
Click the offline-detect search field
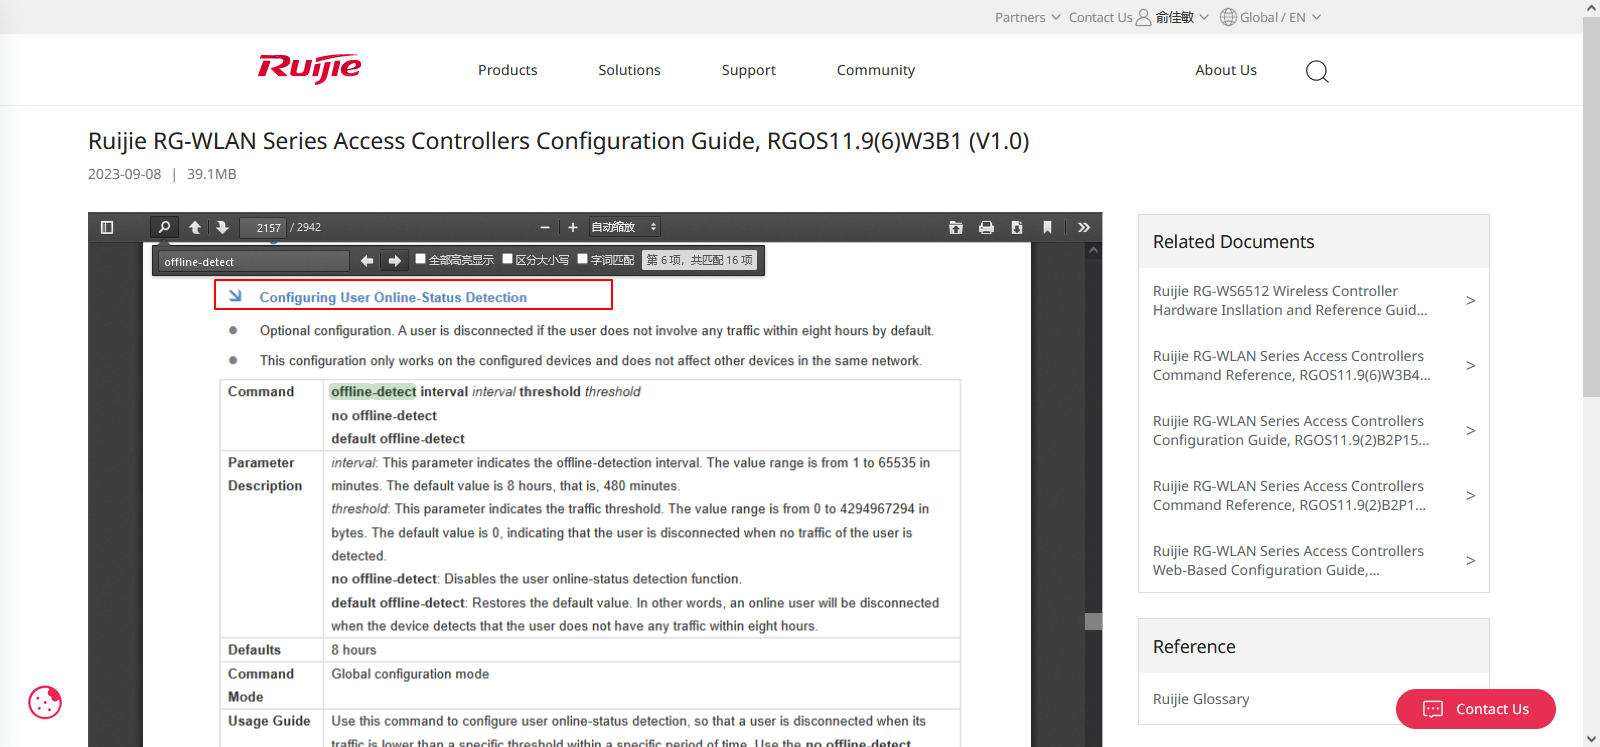(x=254, y=261)
